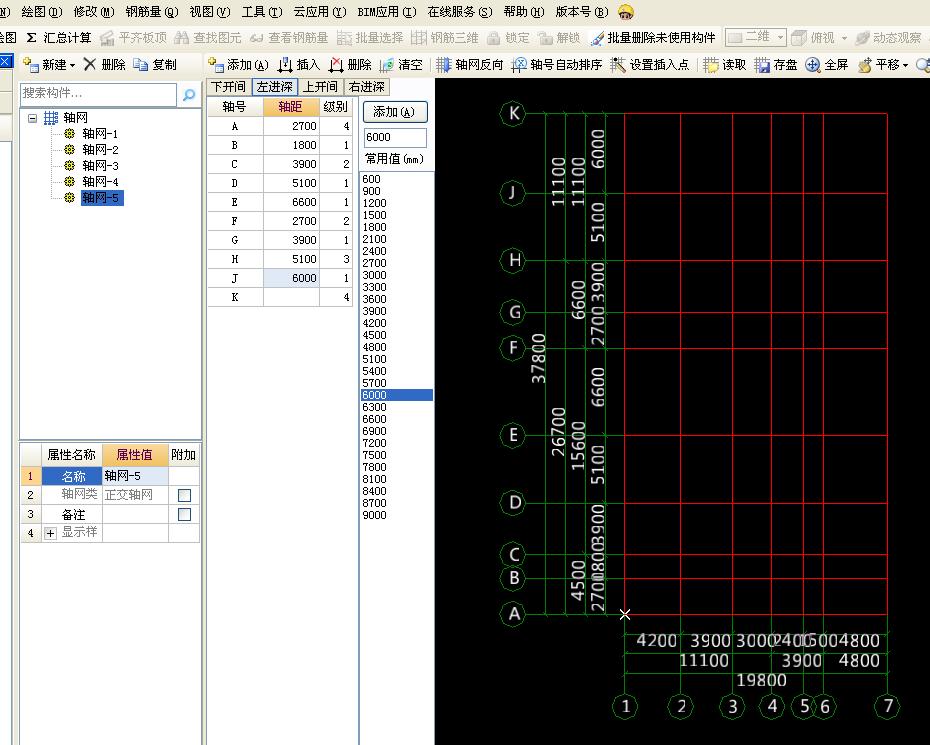The width and height of the screenshot is (930, 745).
Task: Expand the 显示样 property row
Action: [50, 533]
